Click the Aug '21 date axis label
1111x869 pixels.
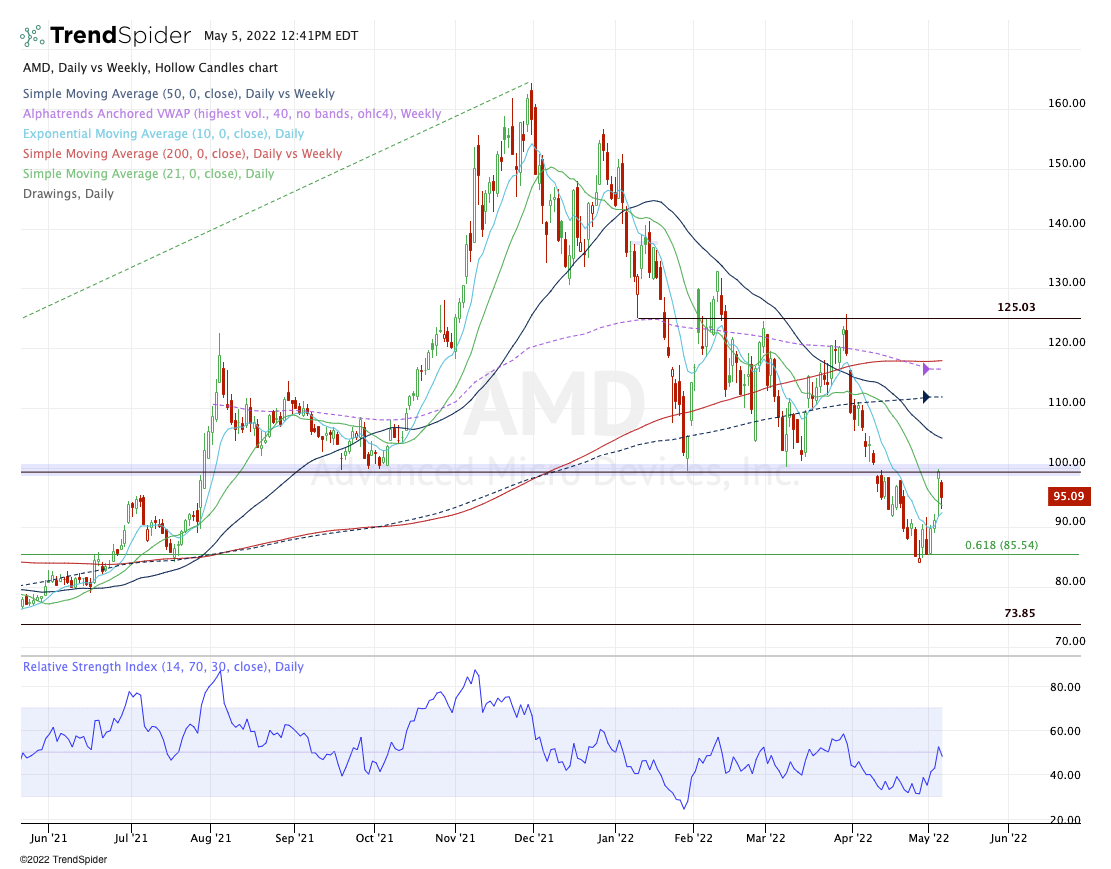(x=211, y=838)
